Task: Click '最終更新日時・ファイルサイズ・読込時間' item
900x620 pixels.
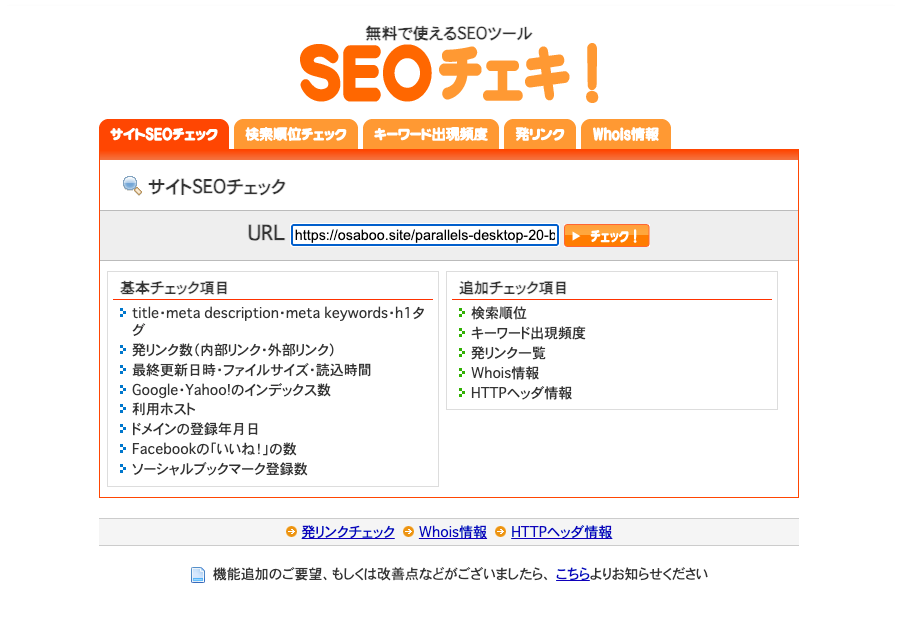Action: point(251,370)
